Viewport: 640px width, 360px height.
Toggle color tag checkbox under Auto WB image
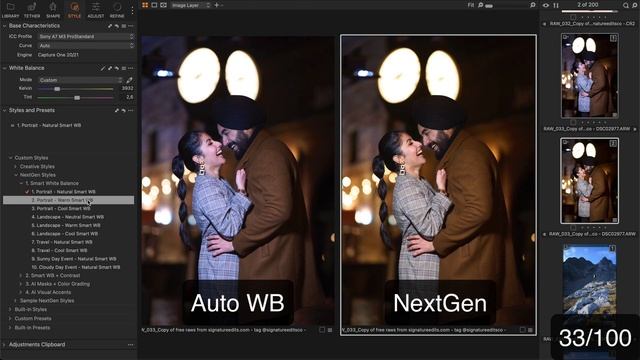pyautogui.click(x=322, y=330)
